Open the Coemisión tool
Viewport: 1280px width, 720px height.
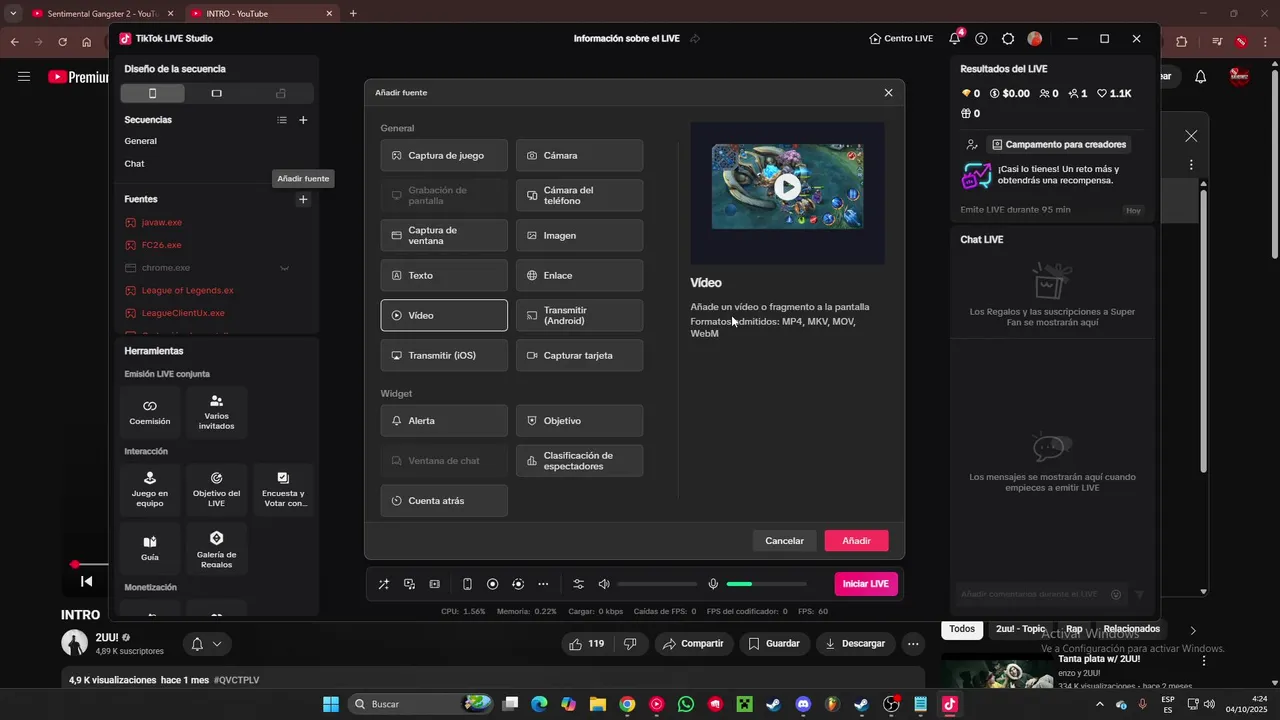[x=150, y=411]
